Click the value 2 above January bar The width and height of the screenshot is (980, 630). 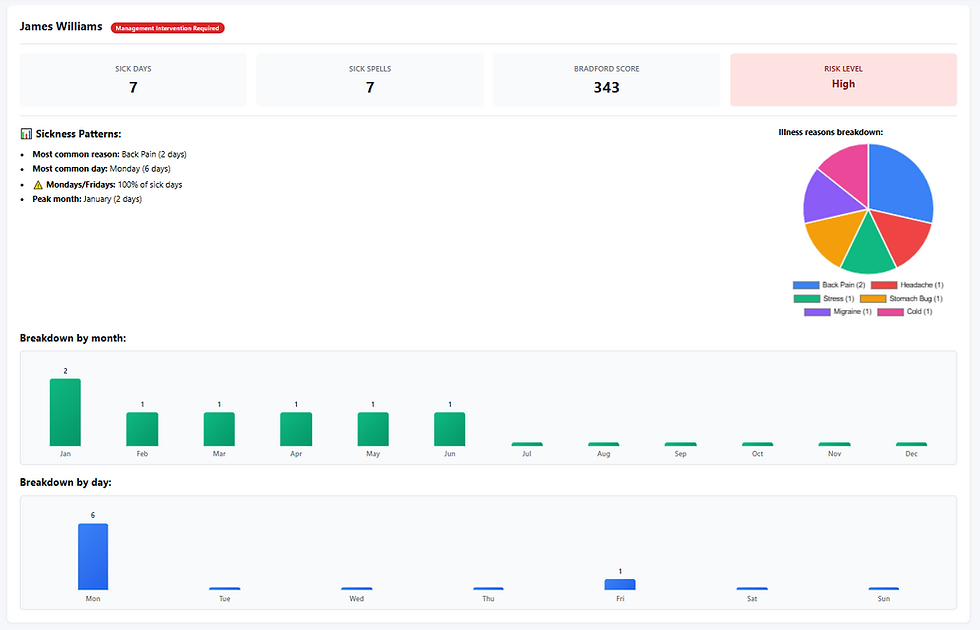click(x=65, y=371)
